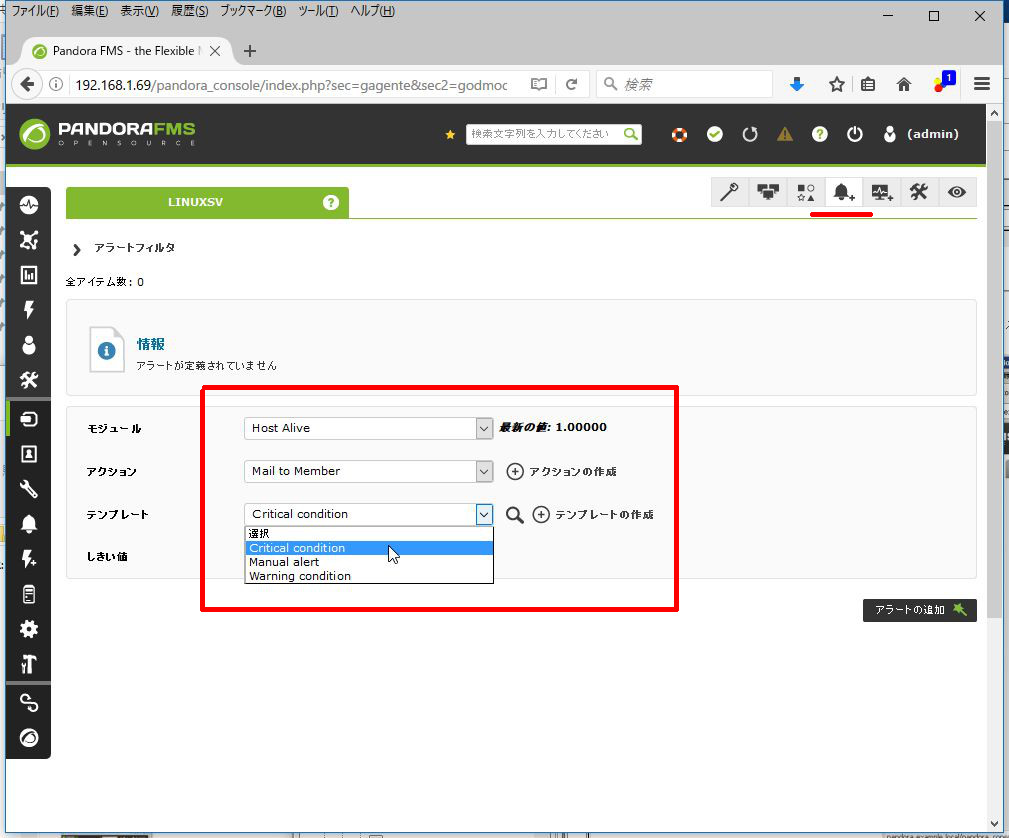Toggle the Critical condition template dropdown arrow

(485, 514)
